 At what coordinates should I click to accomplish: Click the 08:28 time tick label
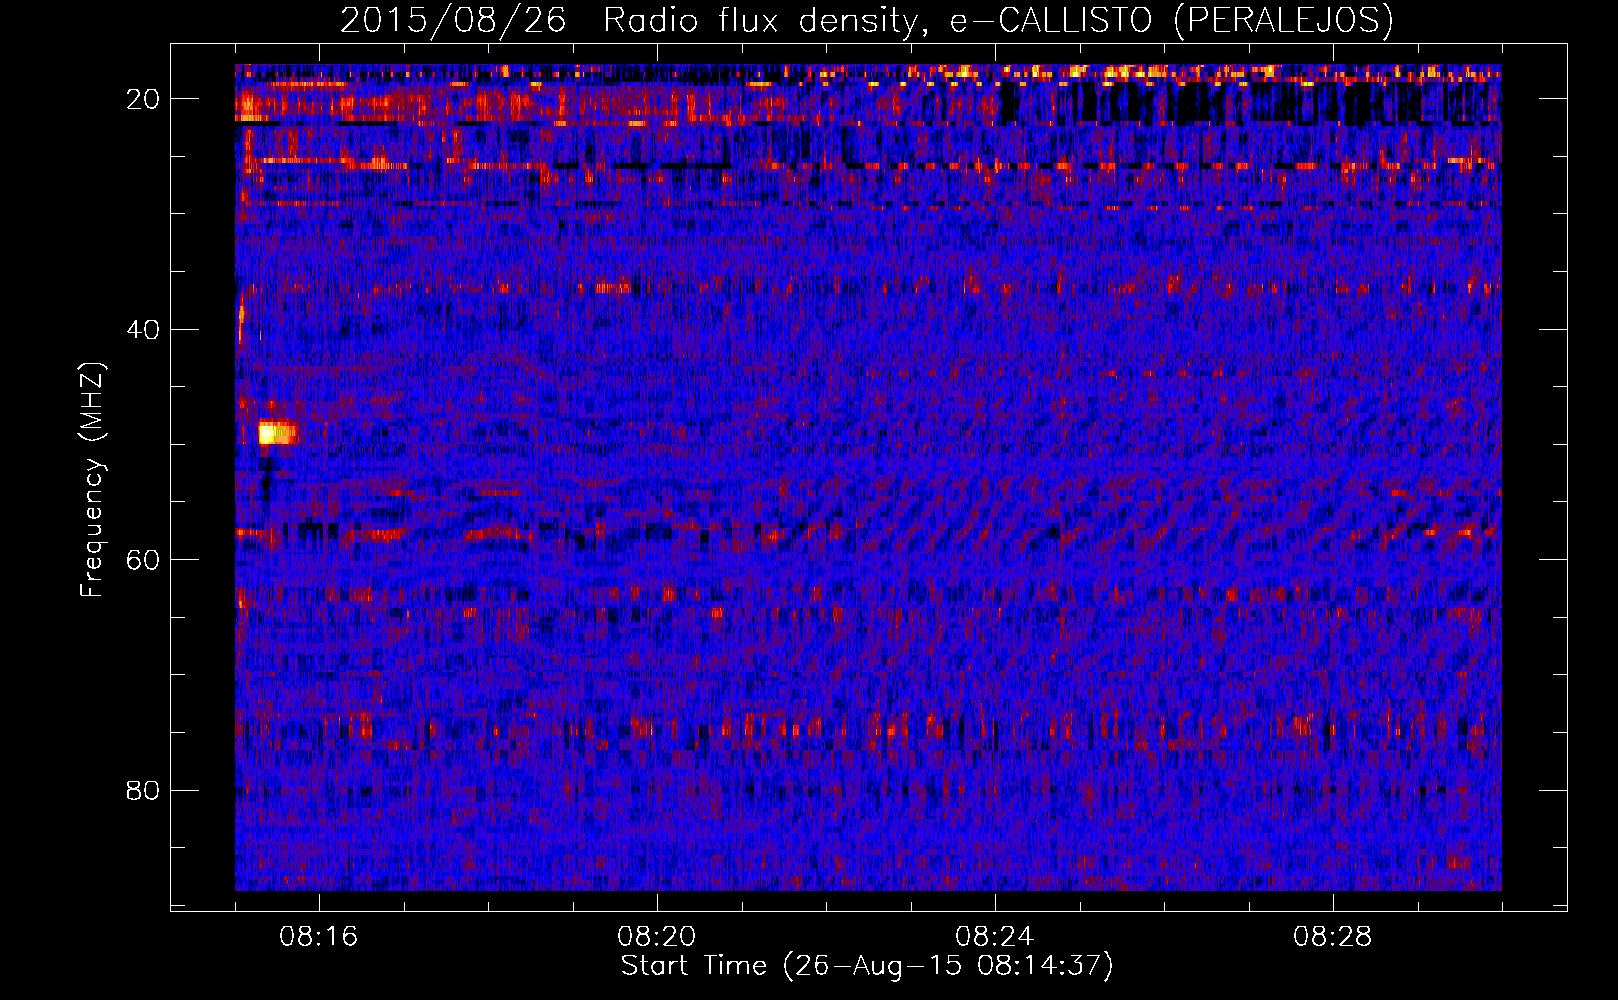(1332, 937)
